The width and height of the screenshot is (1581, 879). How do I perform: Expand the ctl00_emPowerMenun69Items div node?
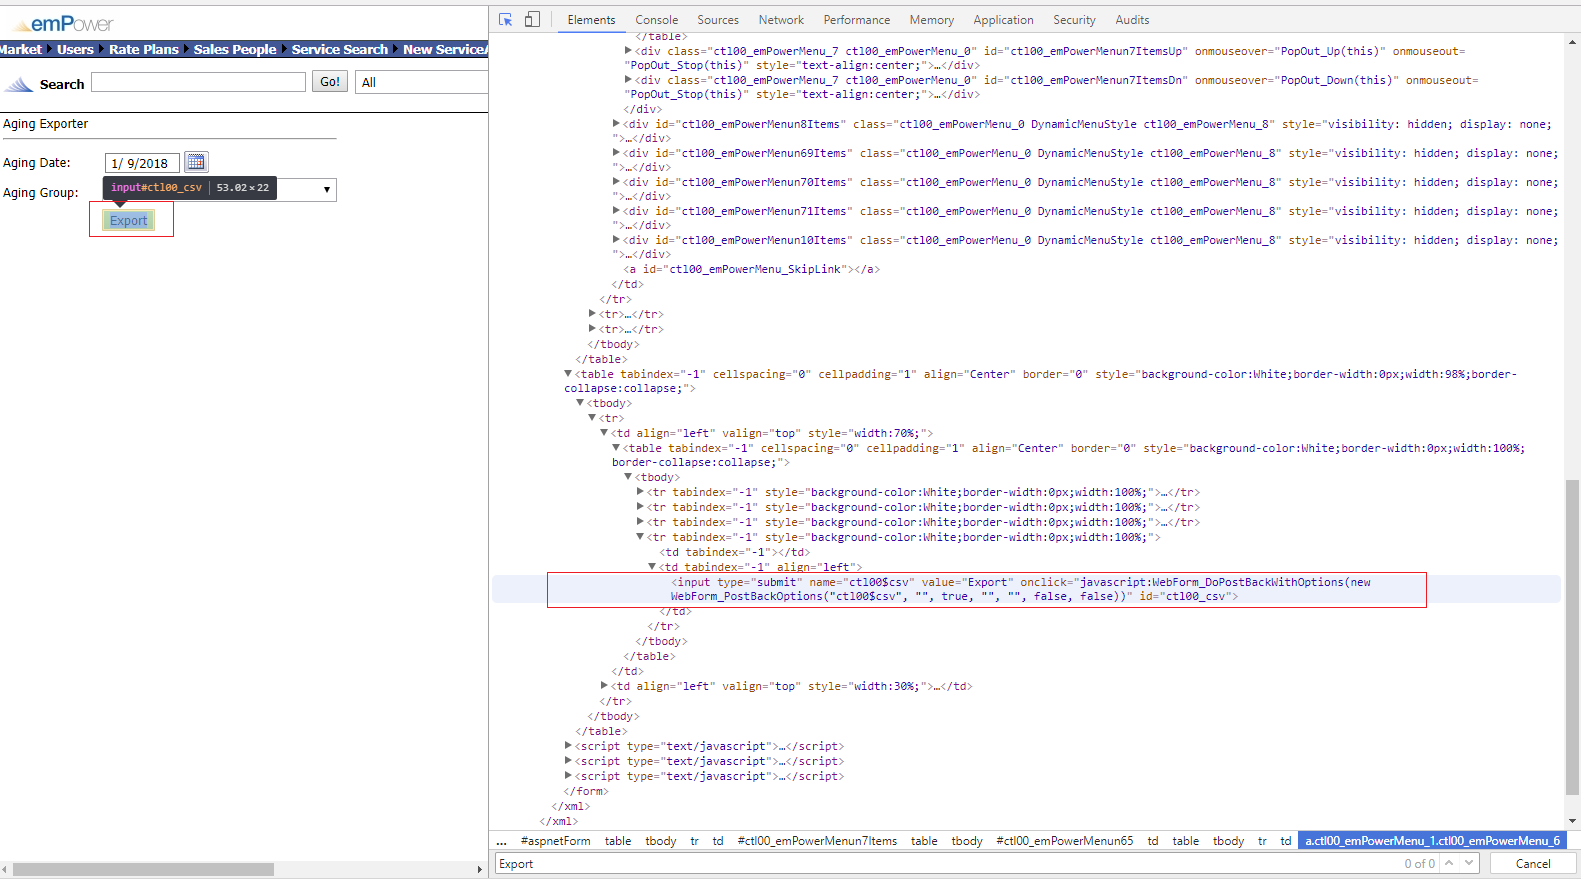(616, 153)
